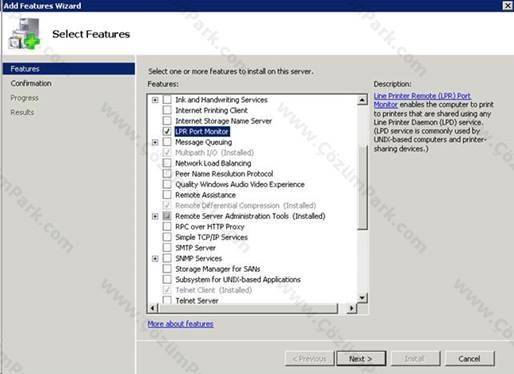Select the Network Load Balancing label
The width and height of the screenshot is (514, 374).
(x=213, y=163)
